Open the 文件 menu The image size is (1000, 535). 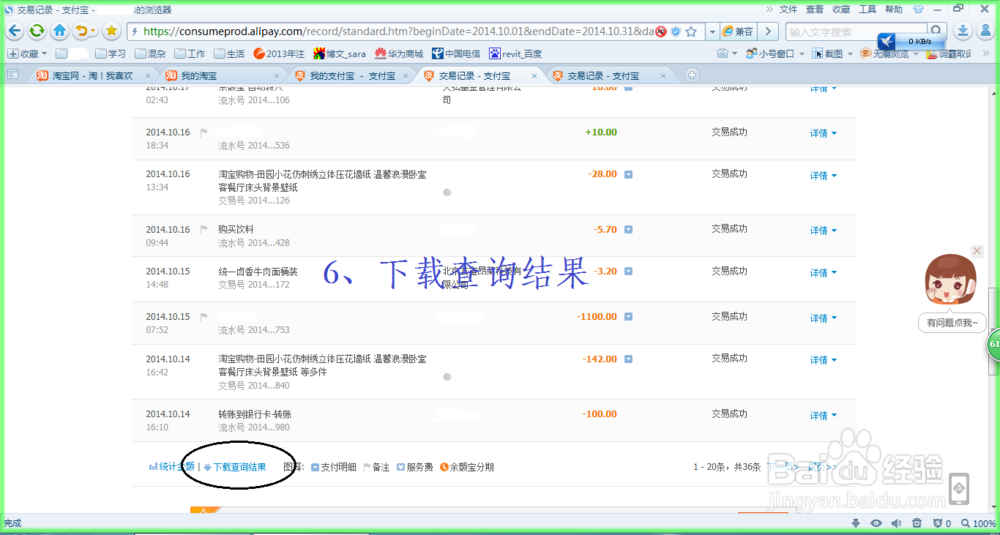point(789,9)
